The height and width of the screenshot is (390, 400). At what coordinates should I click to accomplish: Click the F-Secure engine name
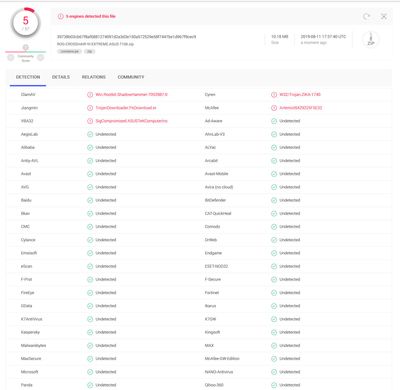pyautogui.click(x=213, y=279)
